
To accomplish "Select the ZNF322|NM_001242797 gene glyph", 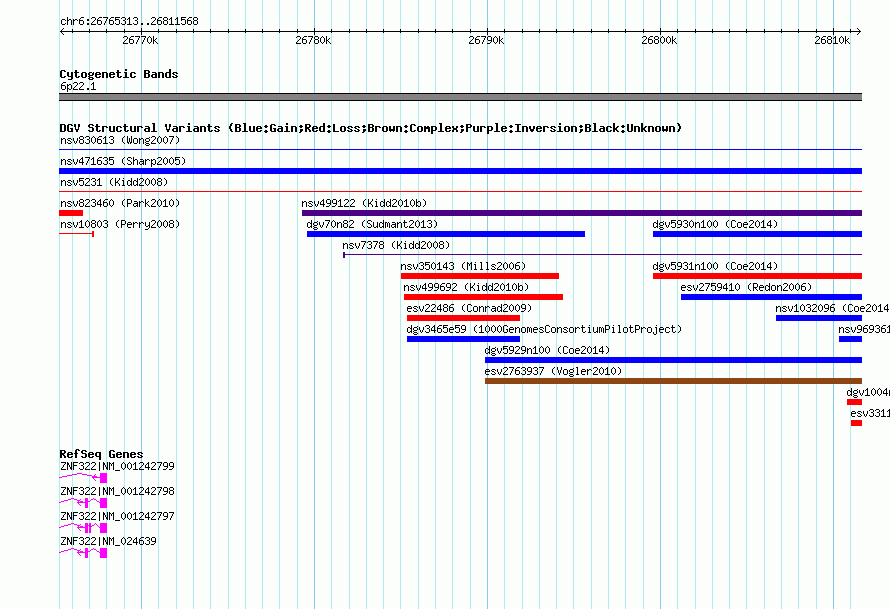I will pos(83,528).
